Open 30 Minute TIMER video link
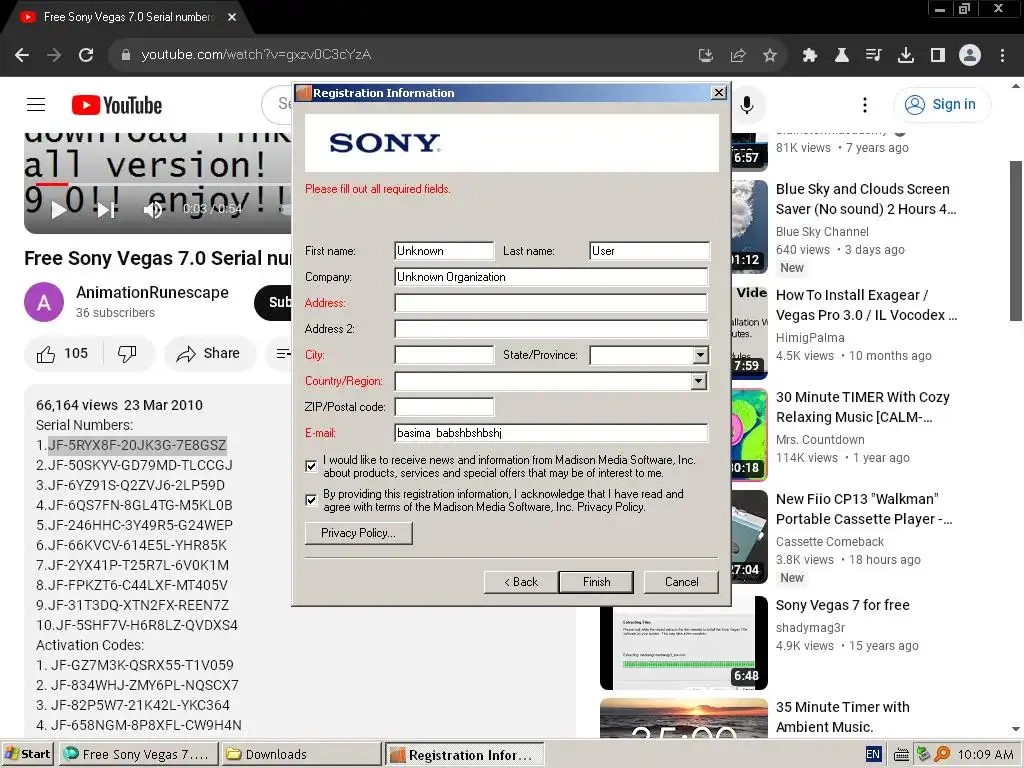 [863, 407]
